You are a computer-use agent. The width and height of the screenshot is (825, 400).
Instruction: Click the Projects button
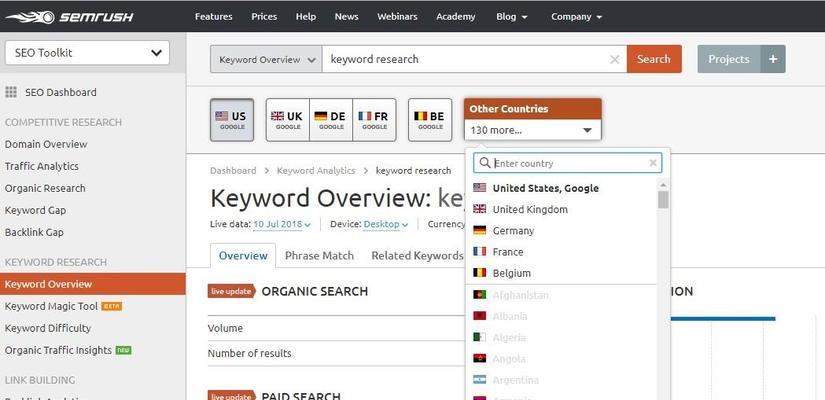point(729,59)
